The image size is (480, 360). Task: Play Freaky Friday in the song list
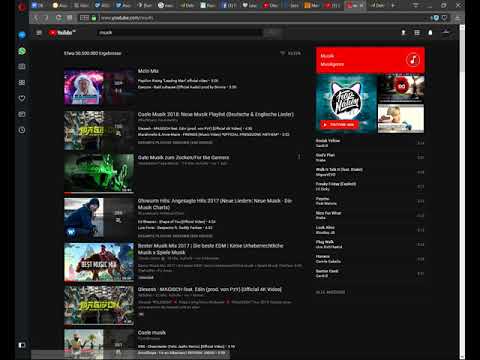(370, 186)
